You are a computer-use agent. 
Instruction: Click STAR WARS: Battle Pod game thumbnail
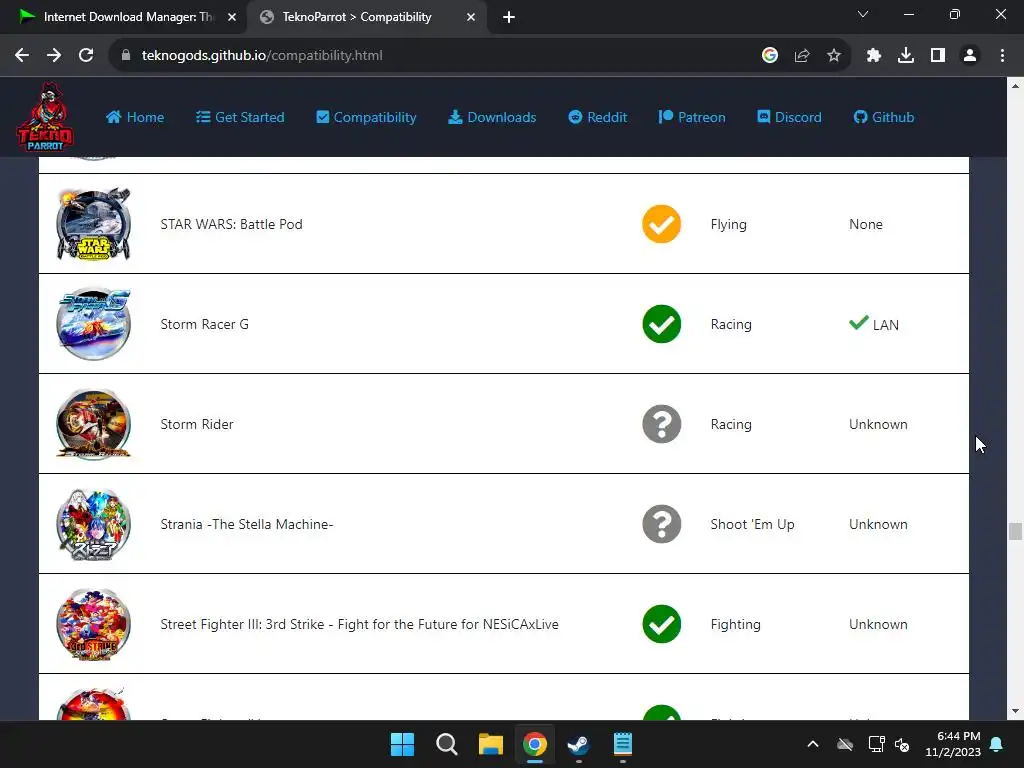pos(93,224)
